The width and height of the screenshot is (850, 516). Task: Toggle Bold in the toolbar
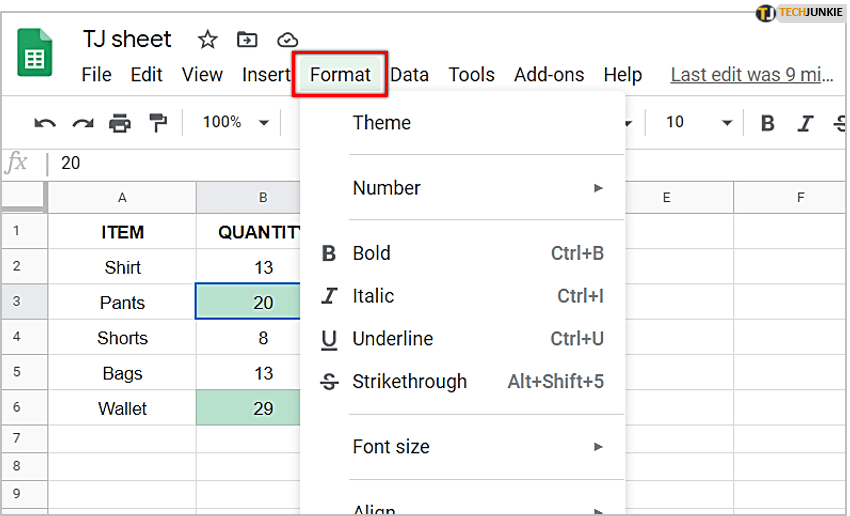point(768,123)
